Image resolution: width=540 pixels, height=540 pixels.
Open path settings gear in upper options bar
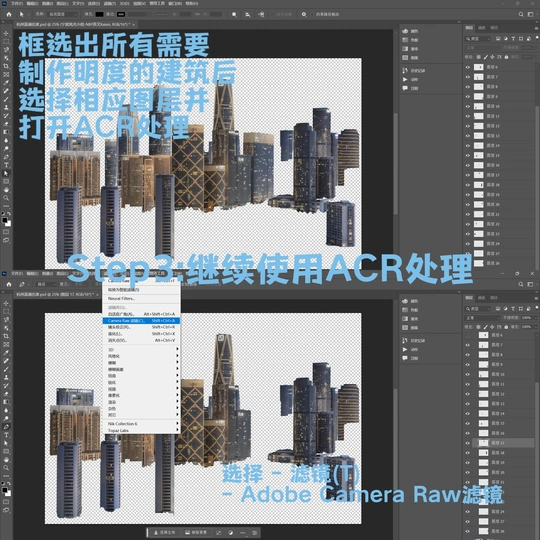point(304,14)
